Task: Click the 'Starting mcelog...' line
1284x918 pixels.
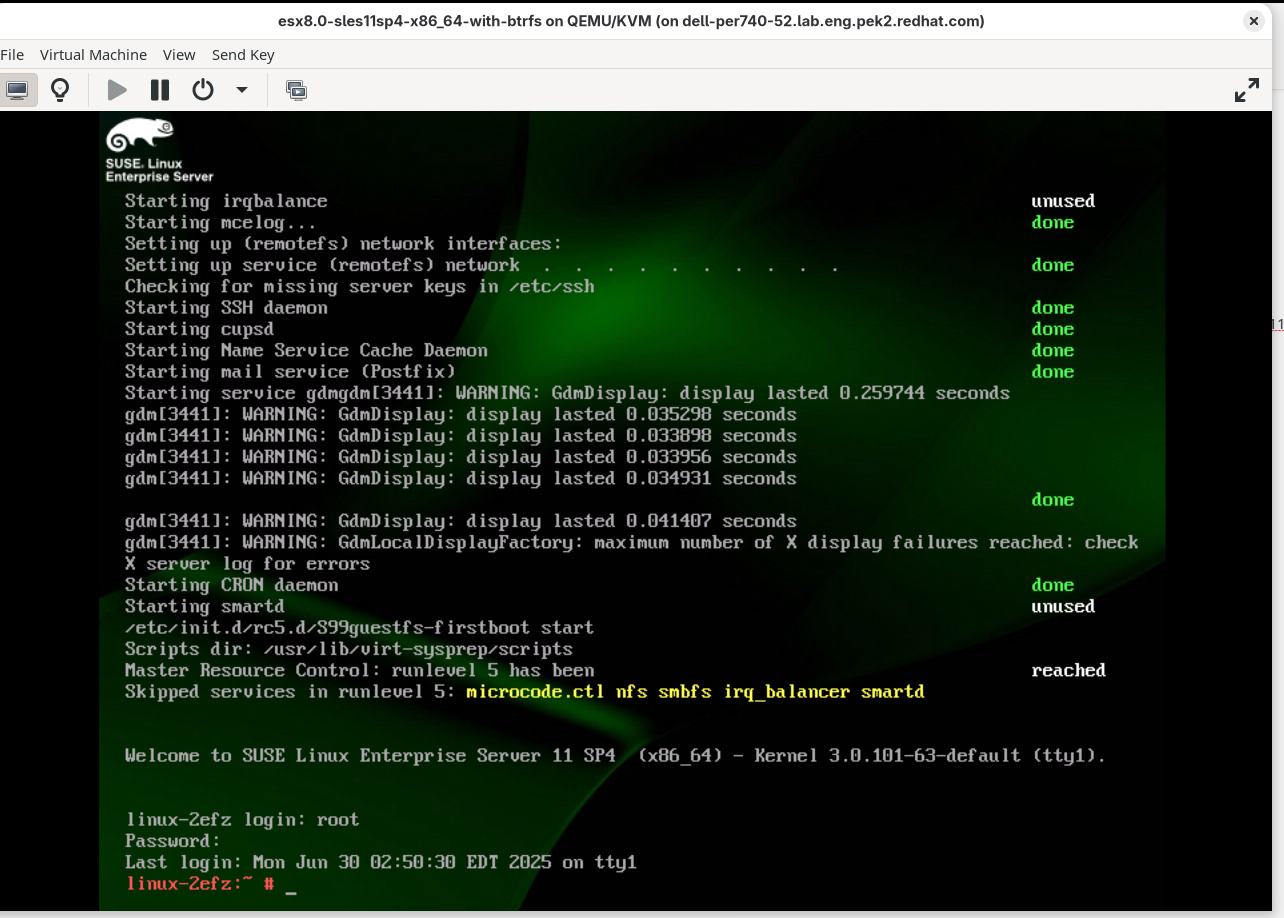Action: pyautogui.click(x=220, y=223)
